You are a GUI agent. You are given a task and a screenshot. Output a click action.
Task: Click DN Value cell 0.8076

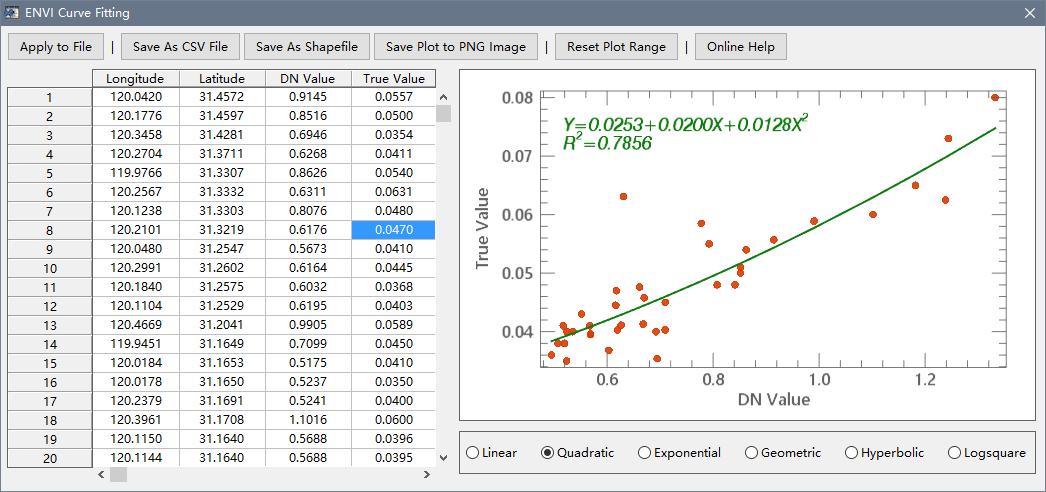tap(308, 211)
